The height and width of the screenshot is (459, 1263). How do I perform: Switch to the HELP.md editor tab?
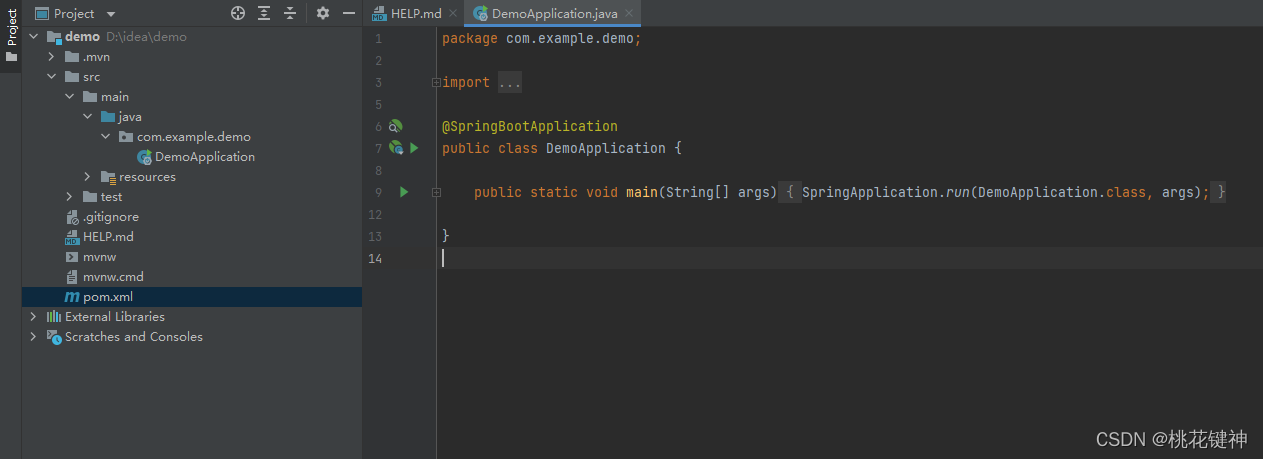click(415, 13)
